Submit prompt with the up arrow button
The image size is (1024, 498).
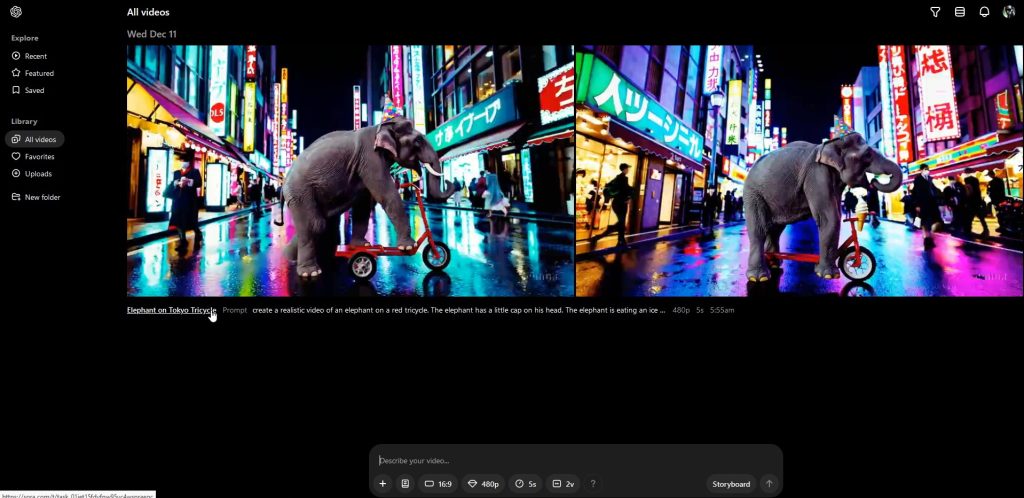[x=769, y=484]
